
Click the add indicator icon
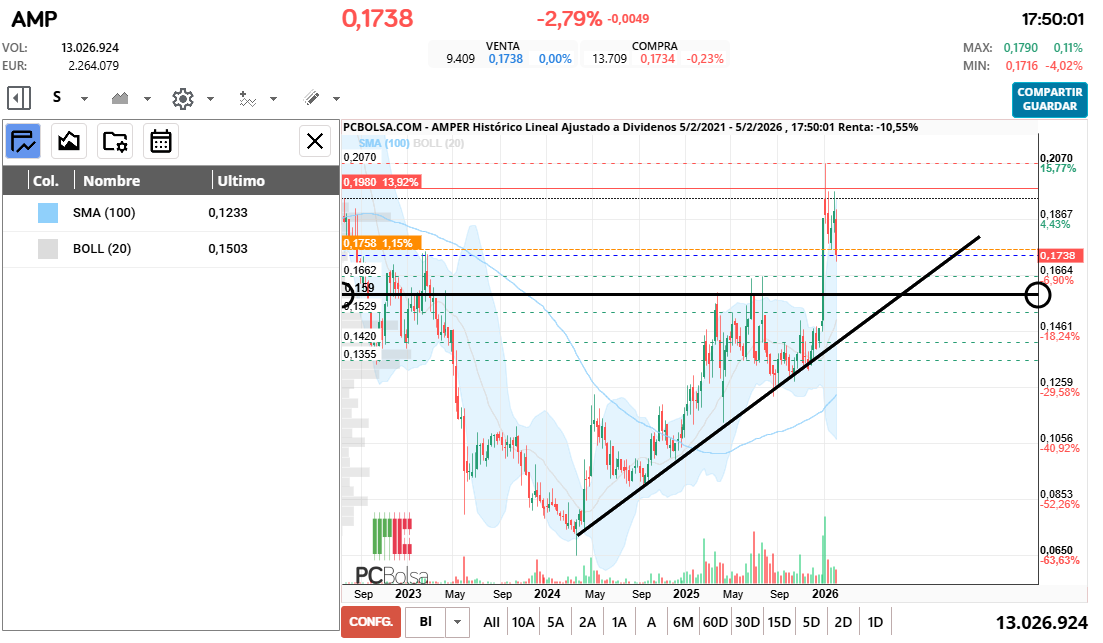(248, 98)
